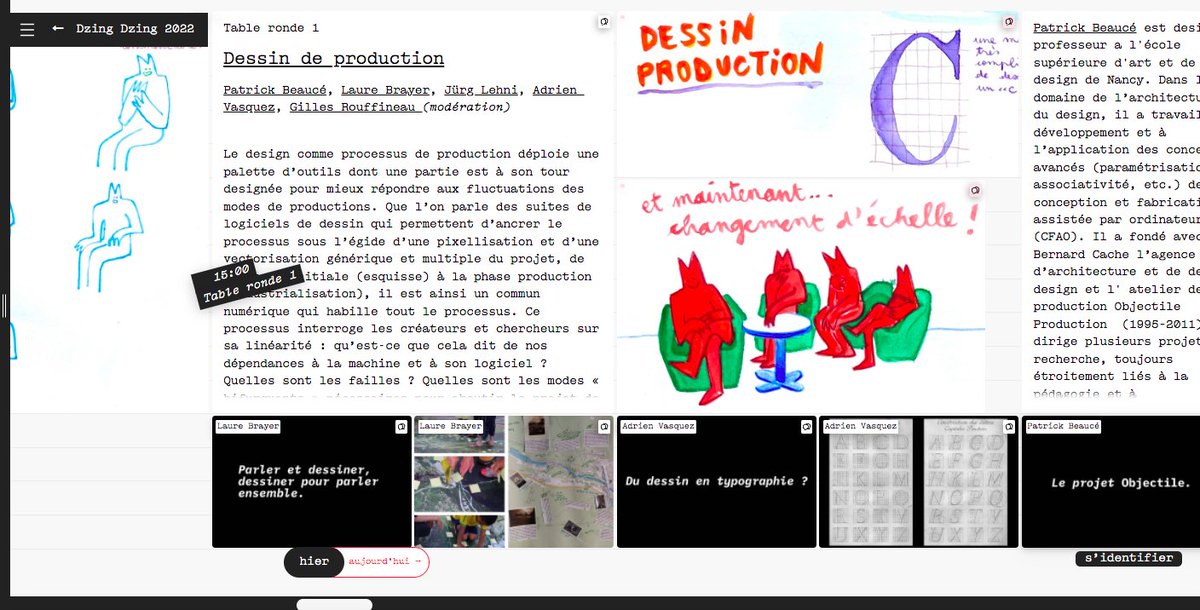Go to Dzing Dzing 2022 home

tap(135, 30)
